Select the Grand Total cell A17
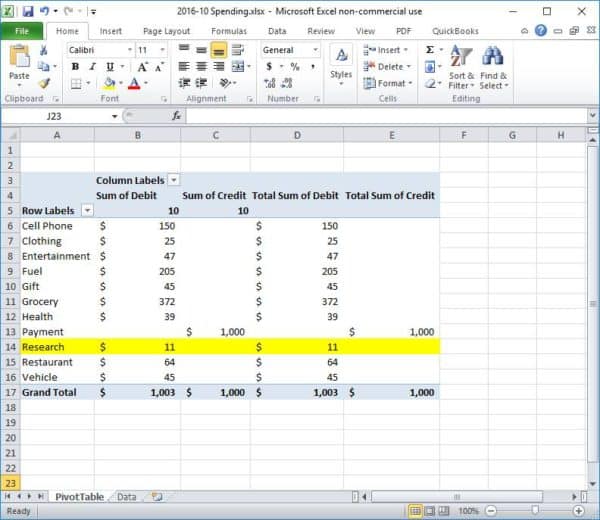Image resolution: width=600 pixels, height=520 pixels. click(x=57, y=392)
